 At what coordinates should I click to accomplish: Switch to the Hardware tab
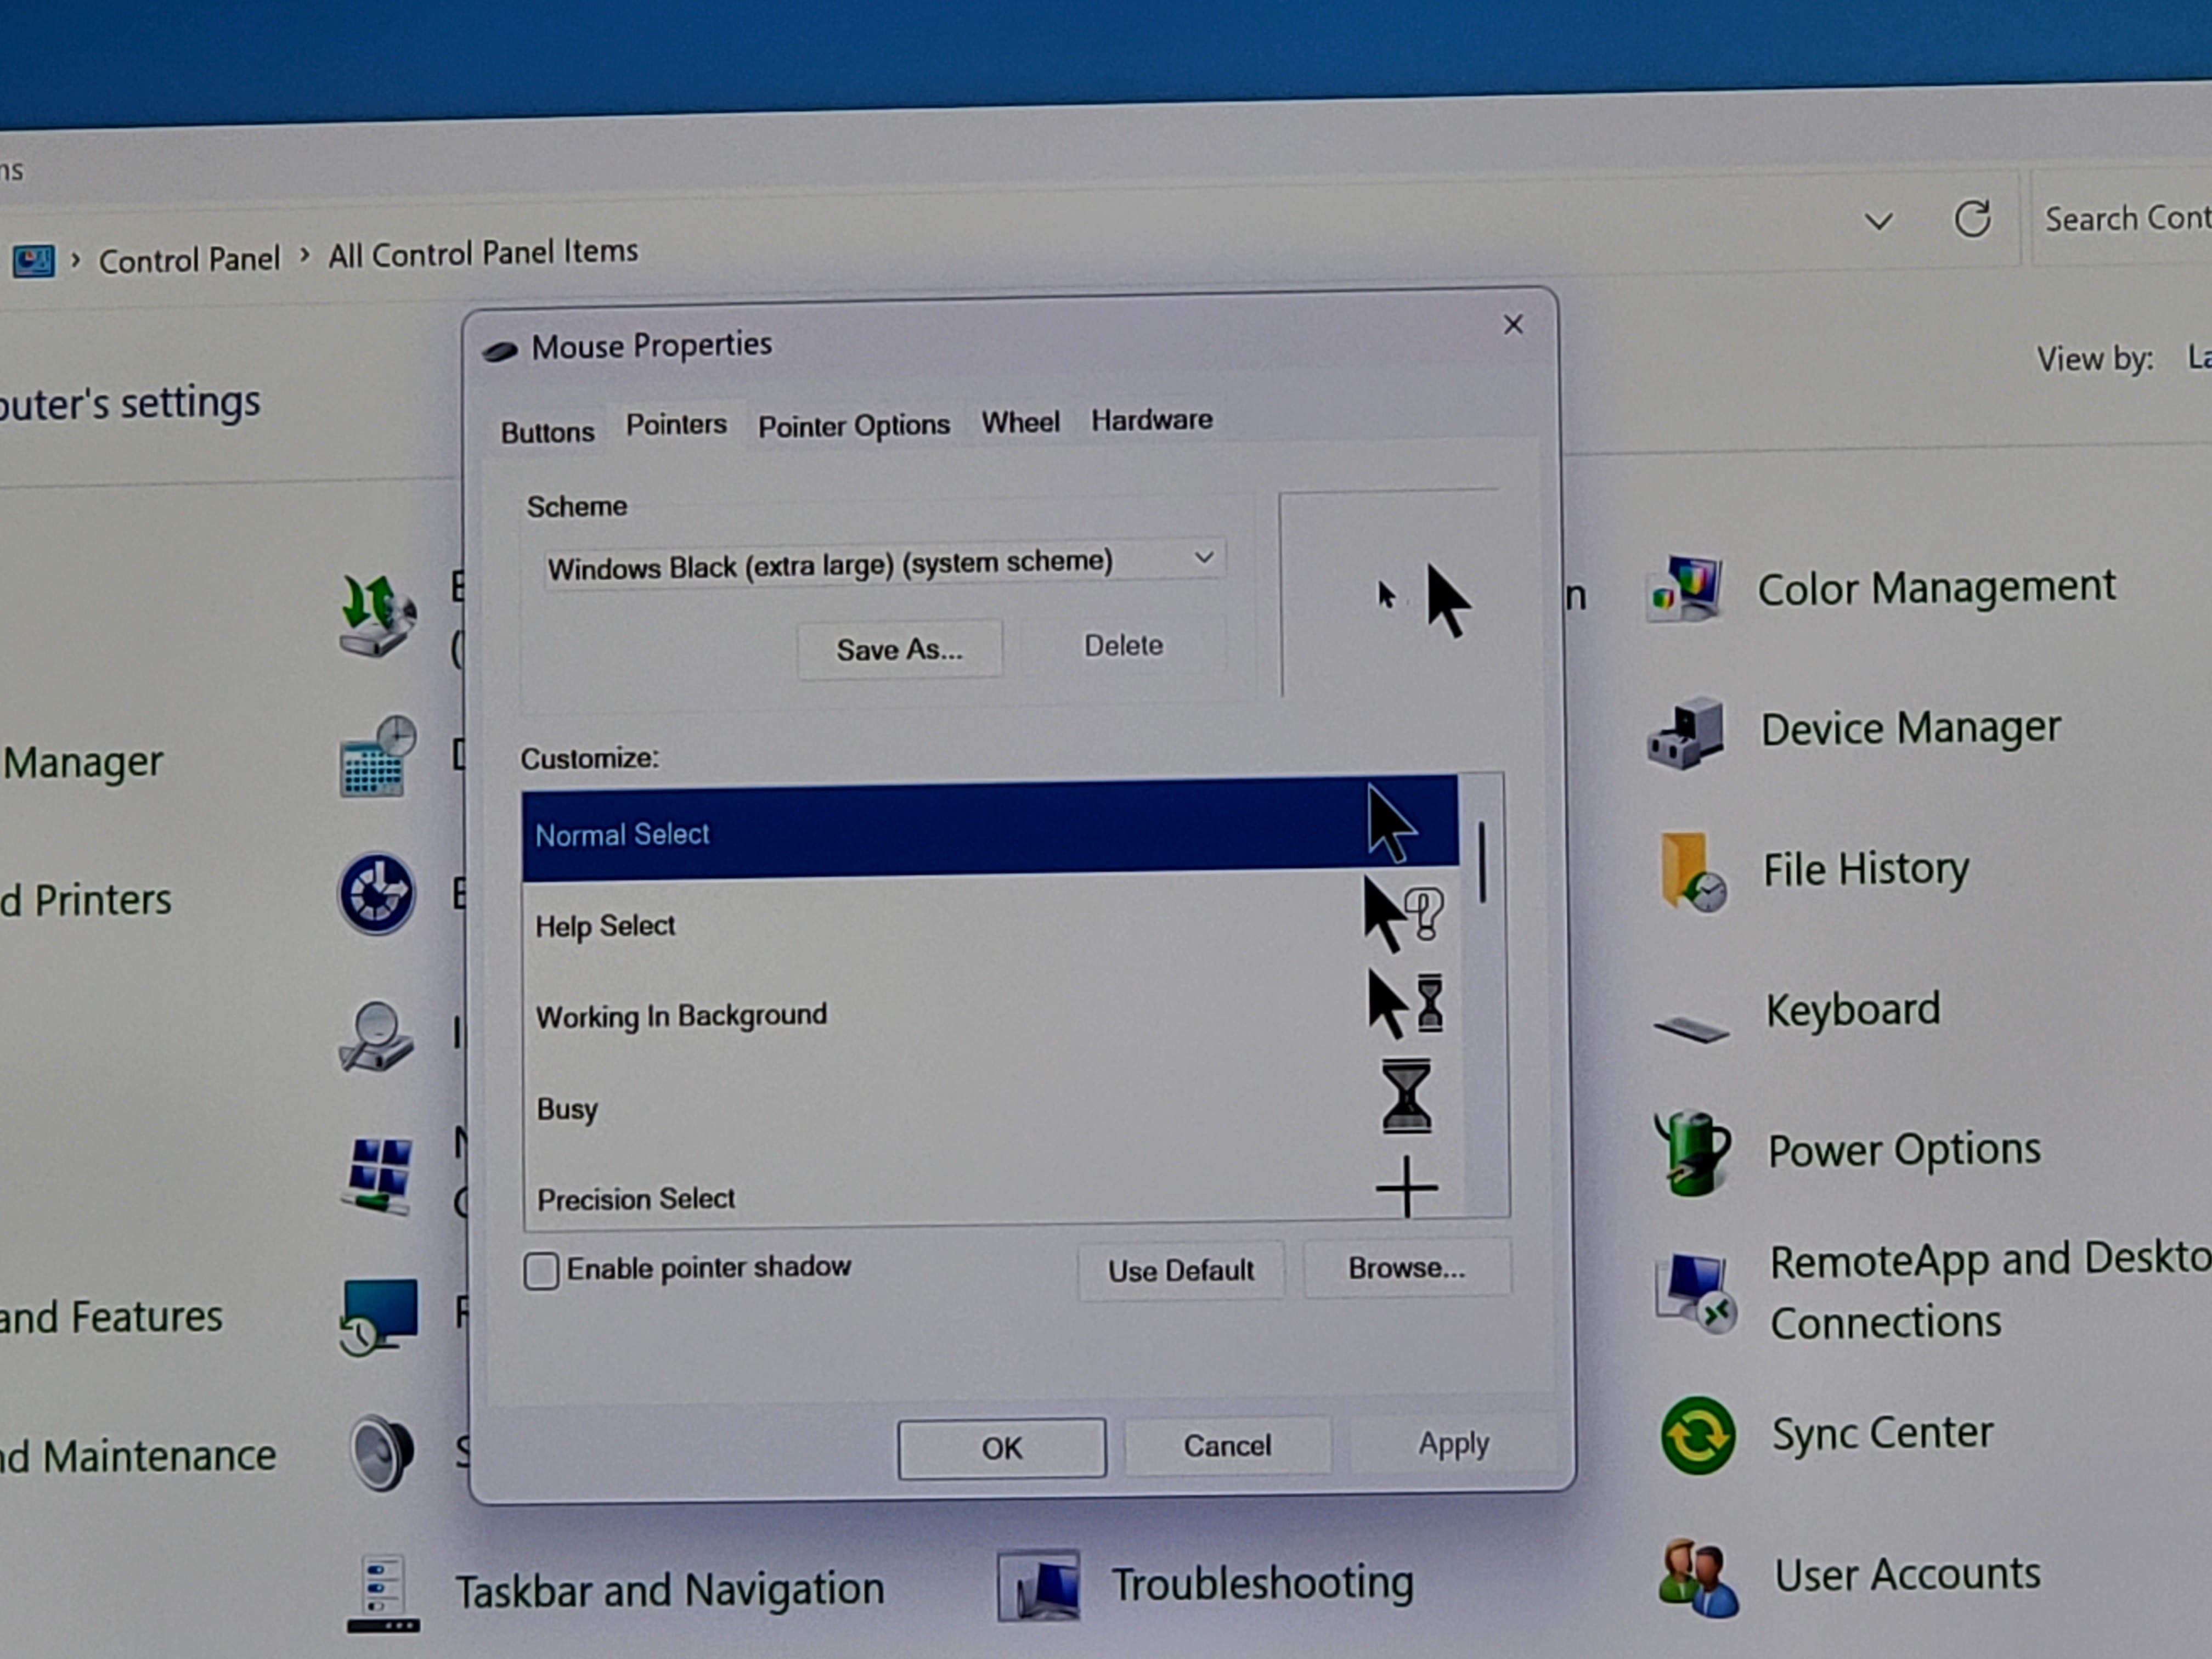(x=1151, y=420)
